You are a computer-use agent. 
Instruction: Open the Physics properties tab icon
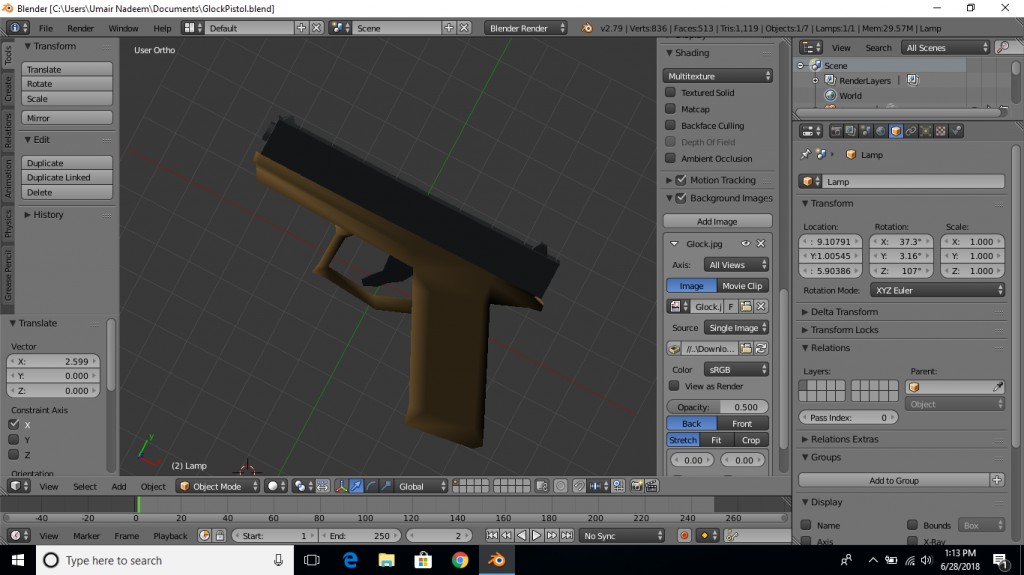point(956,131)
